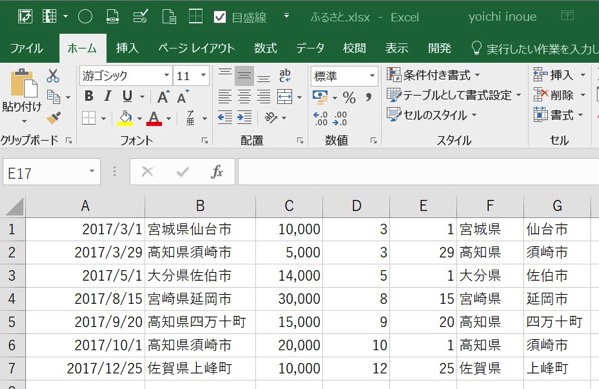Click Merge and Center icon
The image size is (599, 389).
coord(285,97)
